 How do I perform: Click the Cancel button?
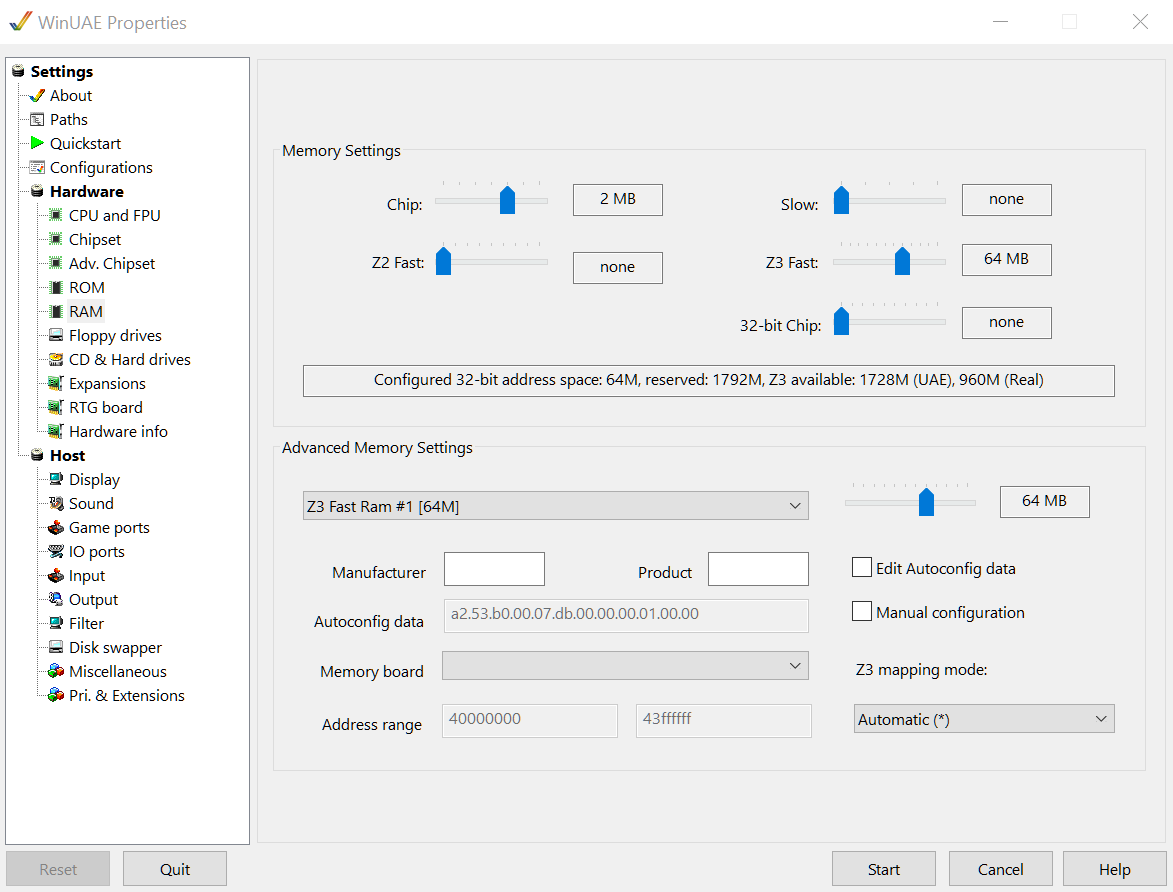point(1000,869)
